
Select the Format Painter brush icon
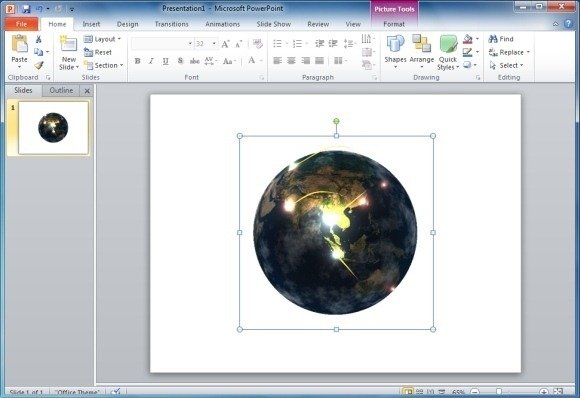38,65
